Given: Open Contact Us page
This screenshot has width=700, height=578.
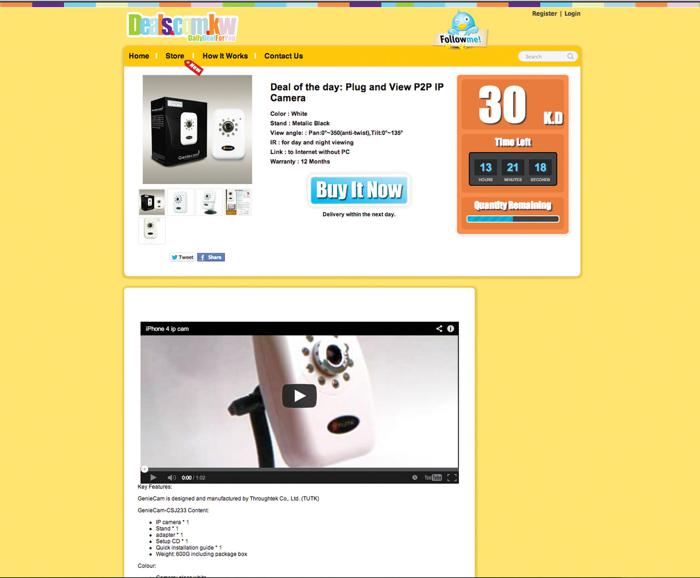Looking at the screenshot, I should click(x=283, y=56).
